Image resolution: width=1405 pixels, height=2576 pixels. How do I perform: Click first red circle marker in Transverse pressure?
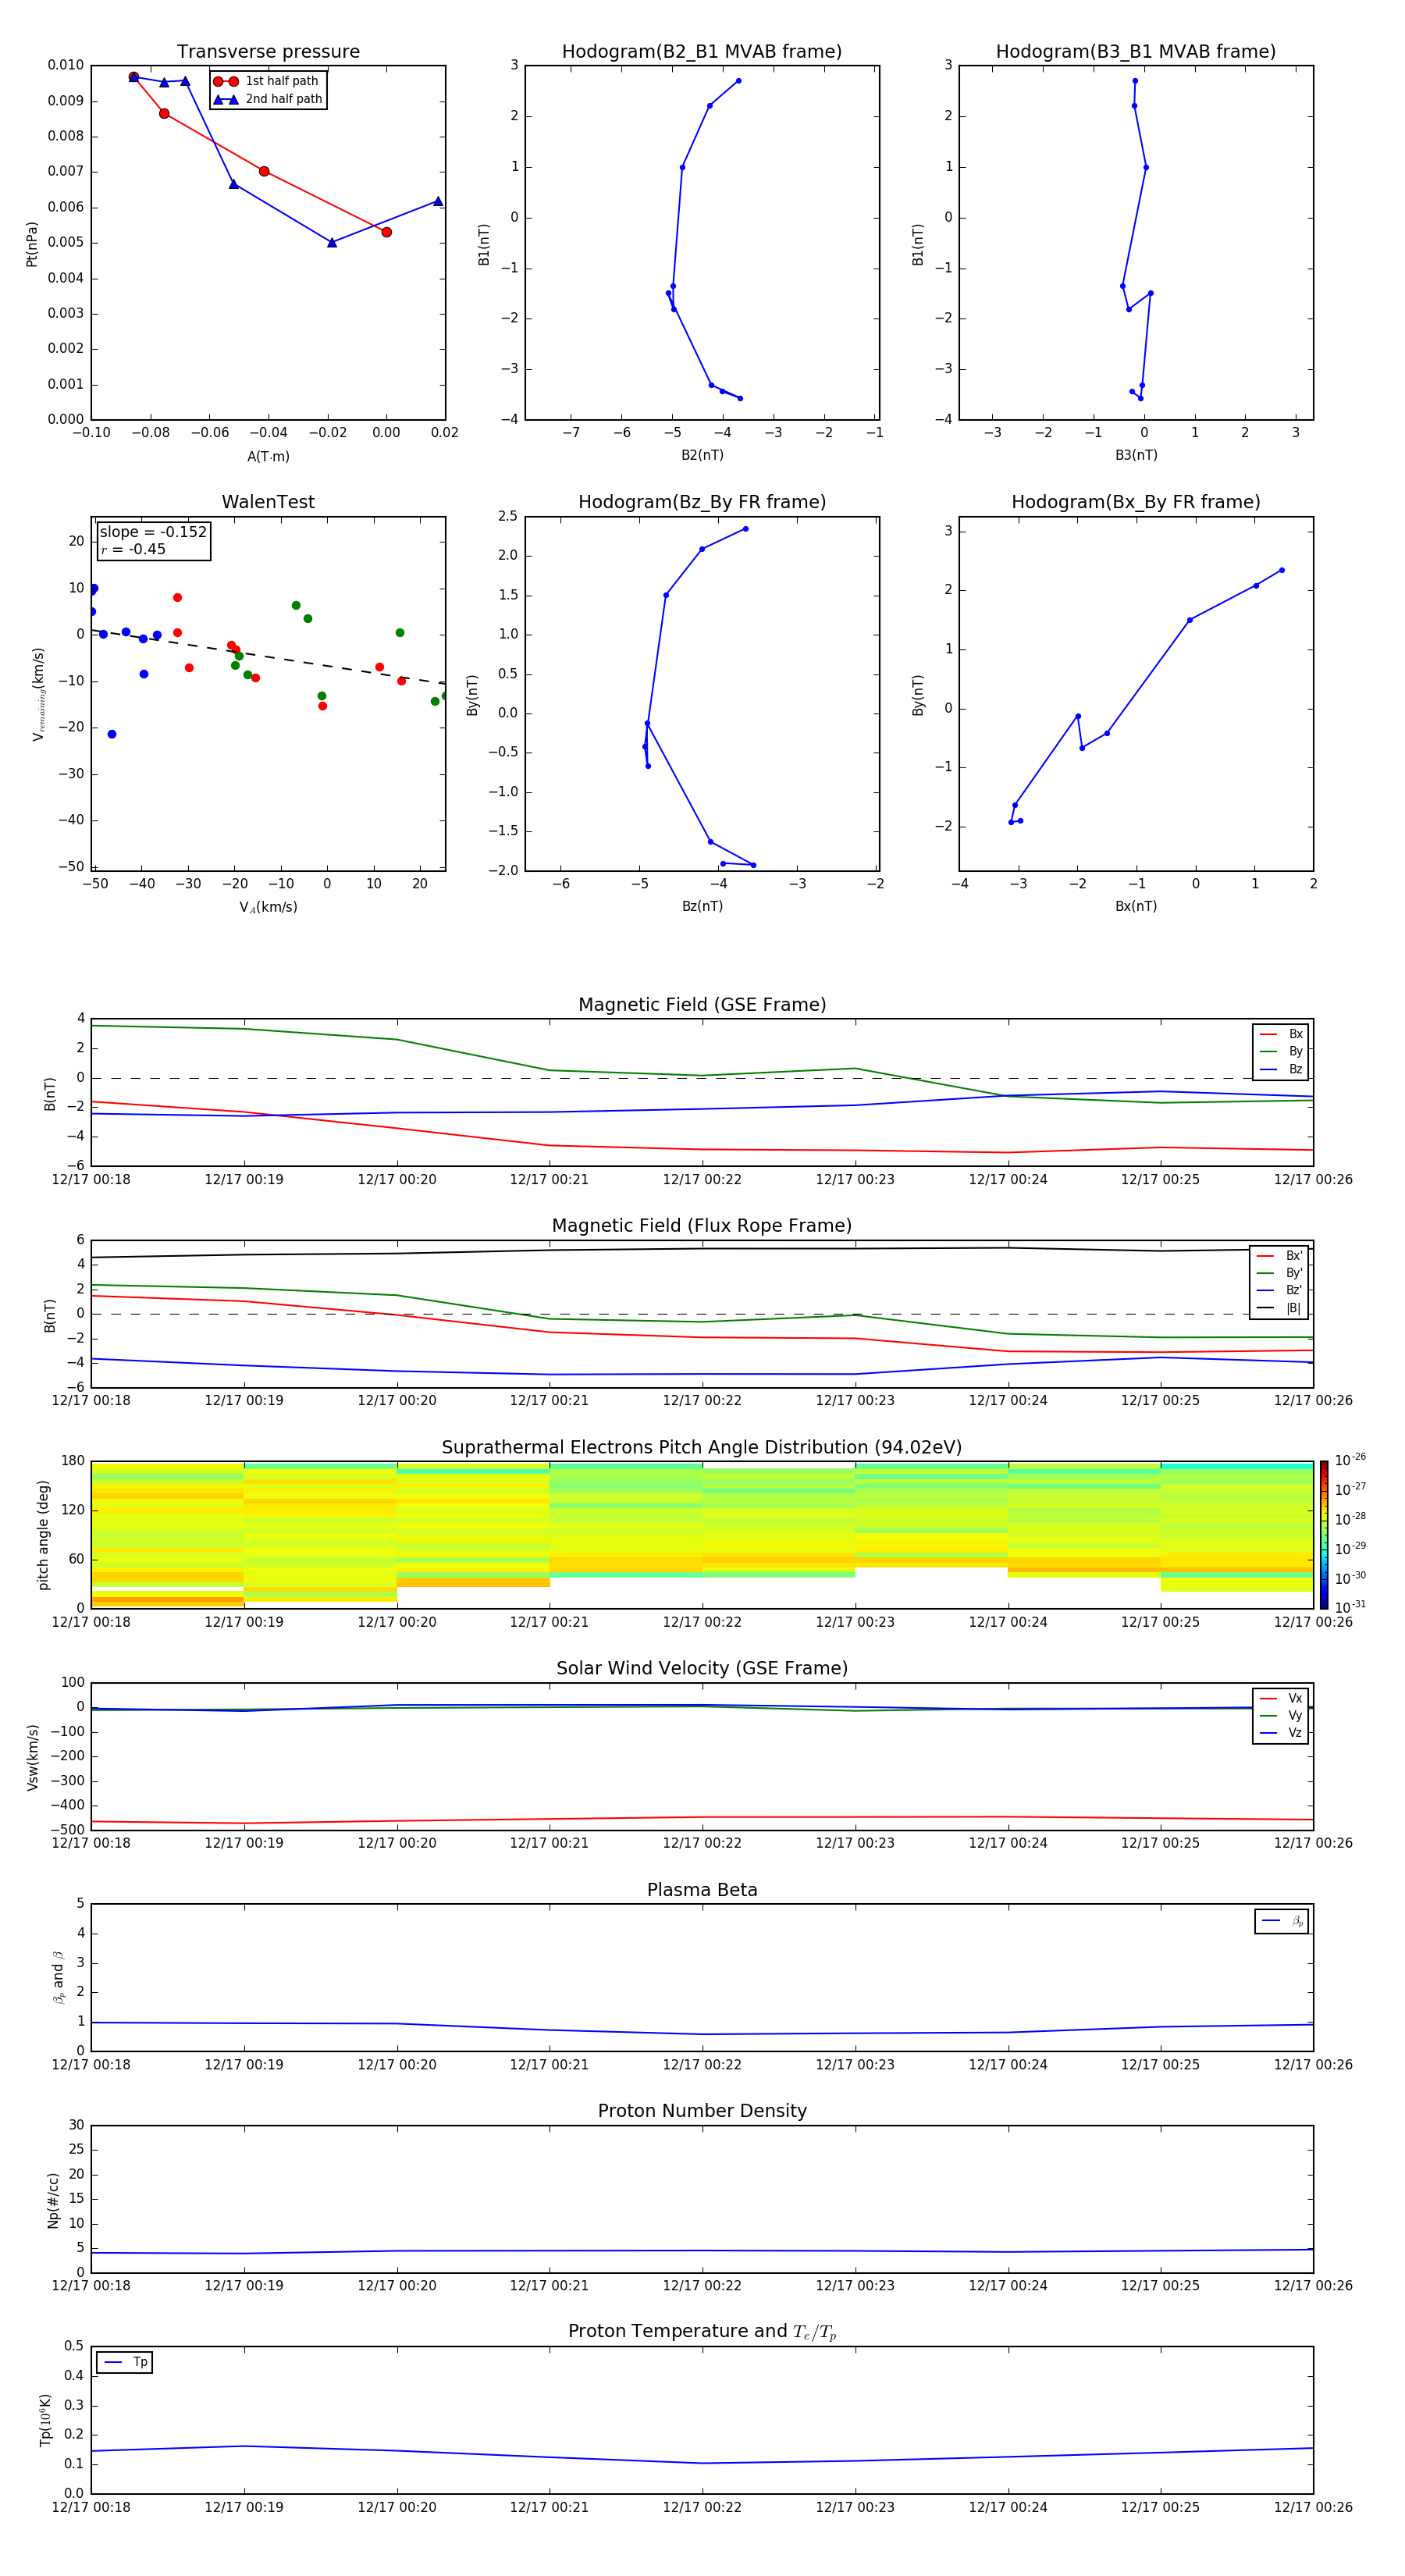(x=134, y=77)
